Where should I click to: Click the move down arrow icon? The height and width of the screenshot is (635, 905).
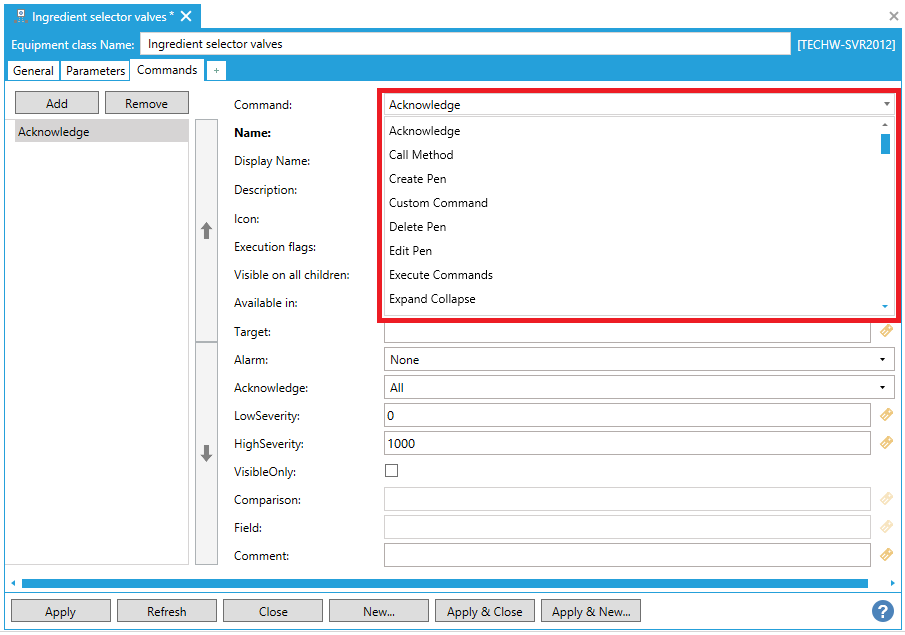pos(207,453)
